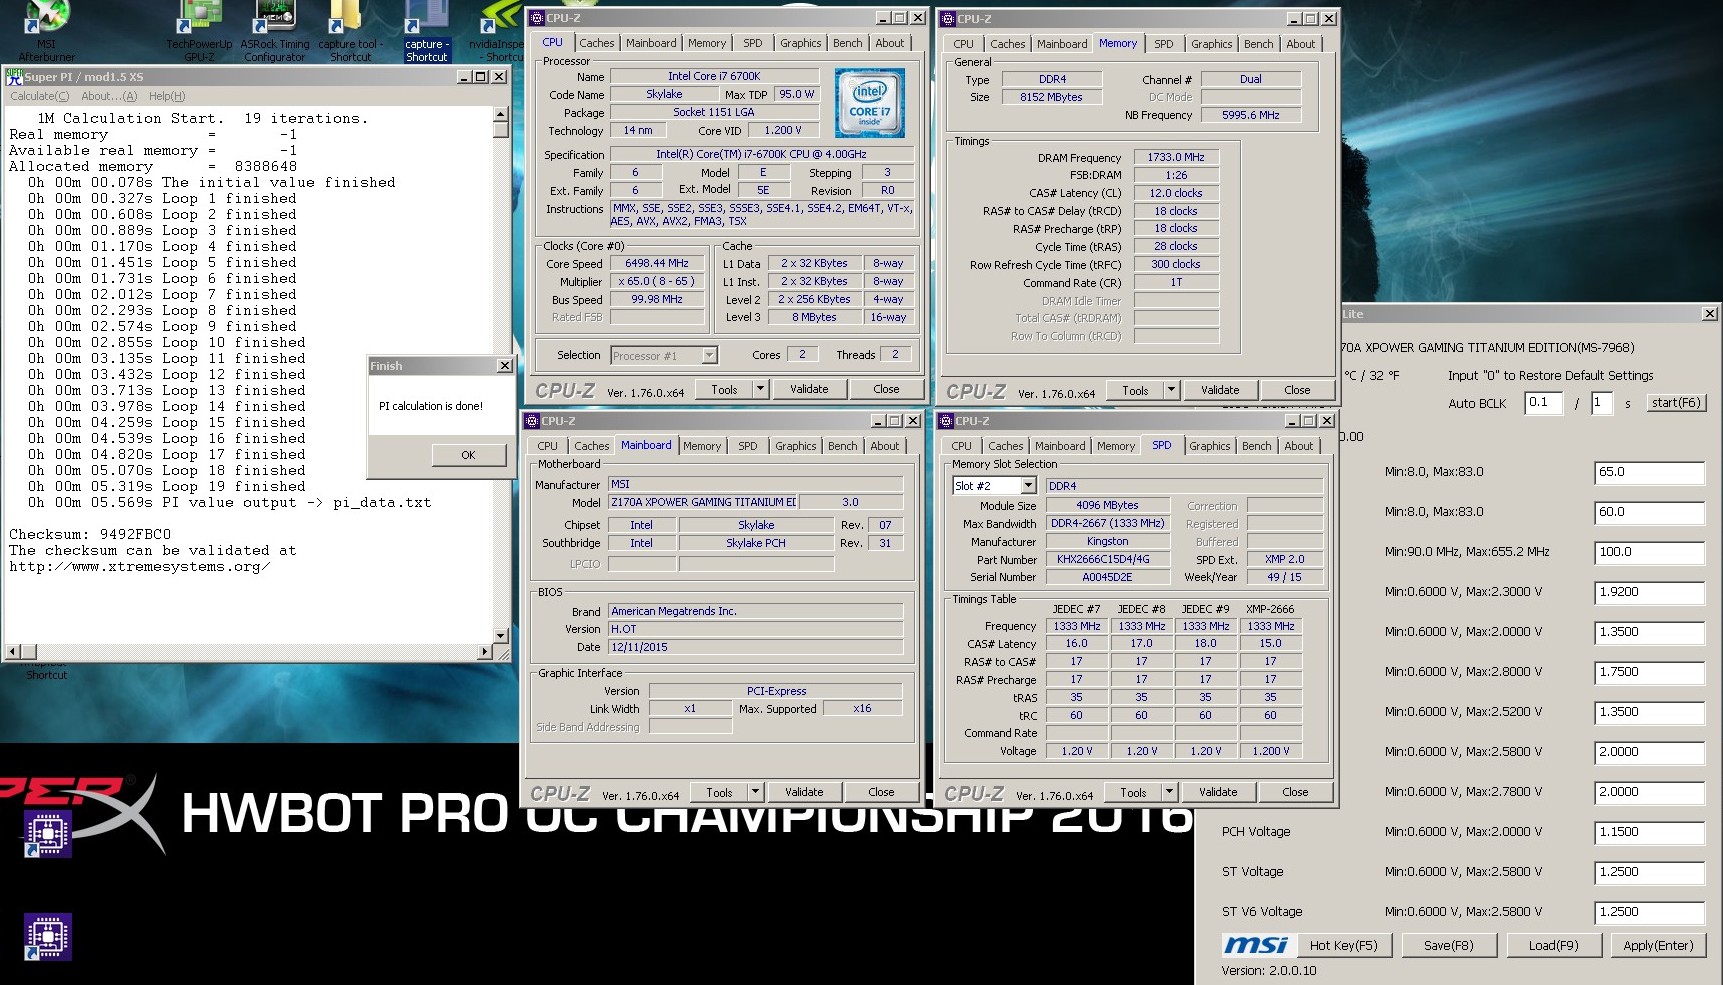
Task: Click the Super PI vertical scrollbar up arrow
Action: tap(501, 115)
